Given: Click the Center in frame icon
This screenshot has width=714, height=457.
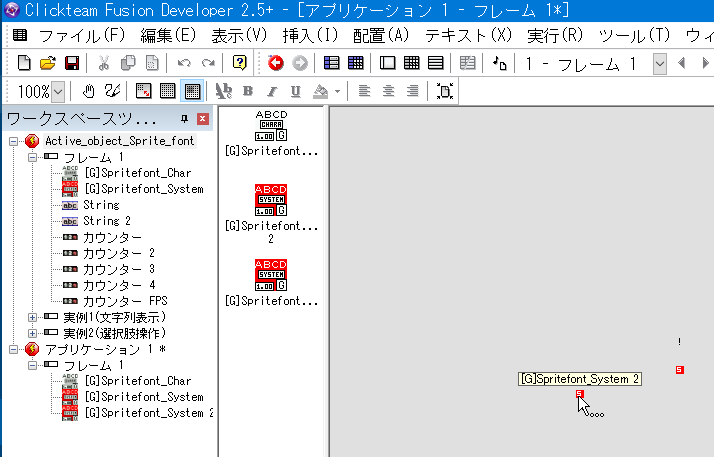Looking at the screenshot, I should point(445,91).
